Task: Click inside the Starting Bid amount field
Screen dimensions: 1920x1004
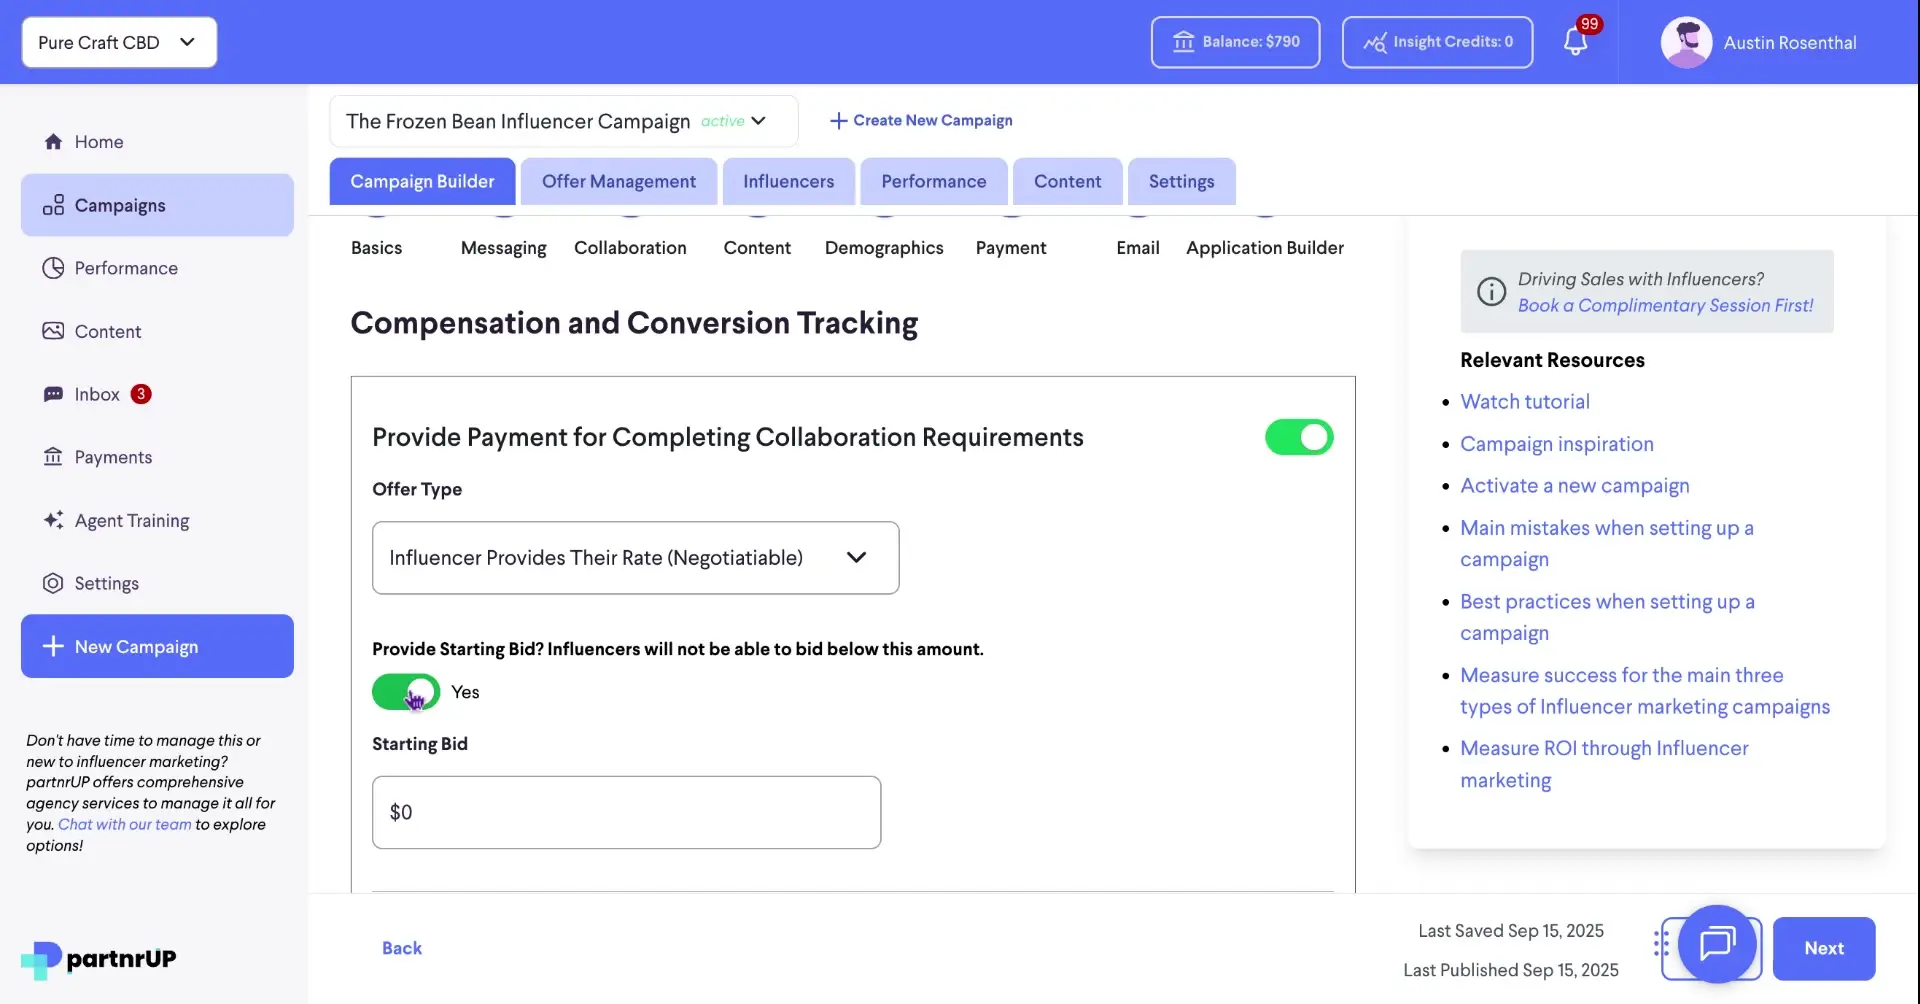Action: tap(626, 812)
